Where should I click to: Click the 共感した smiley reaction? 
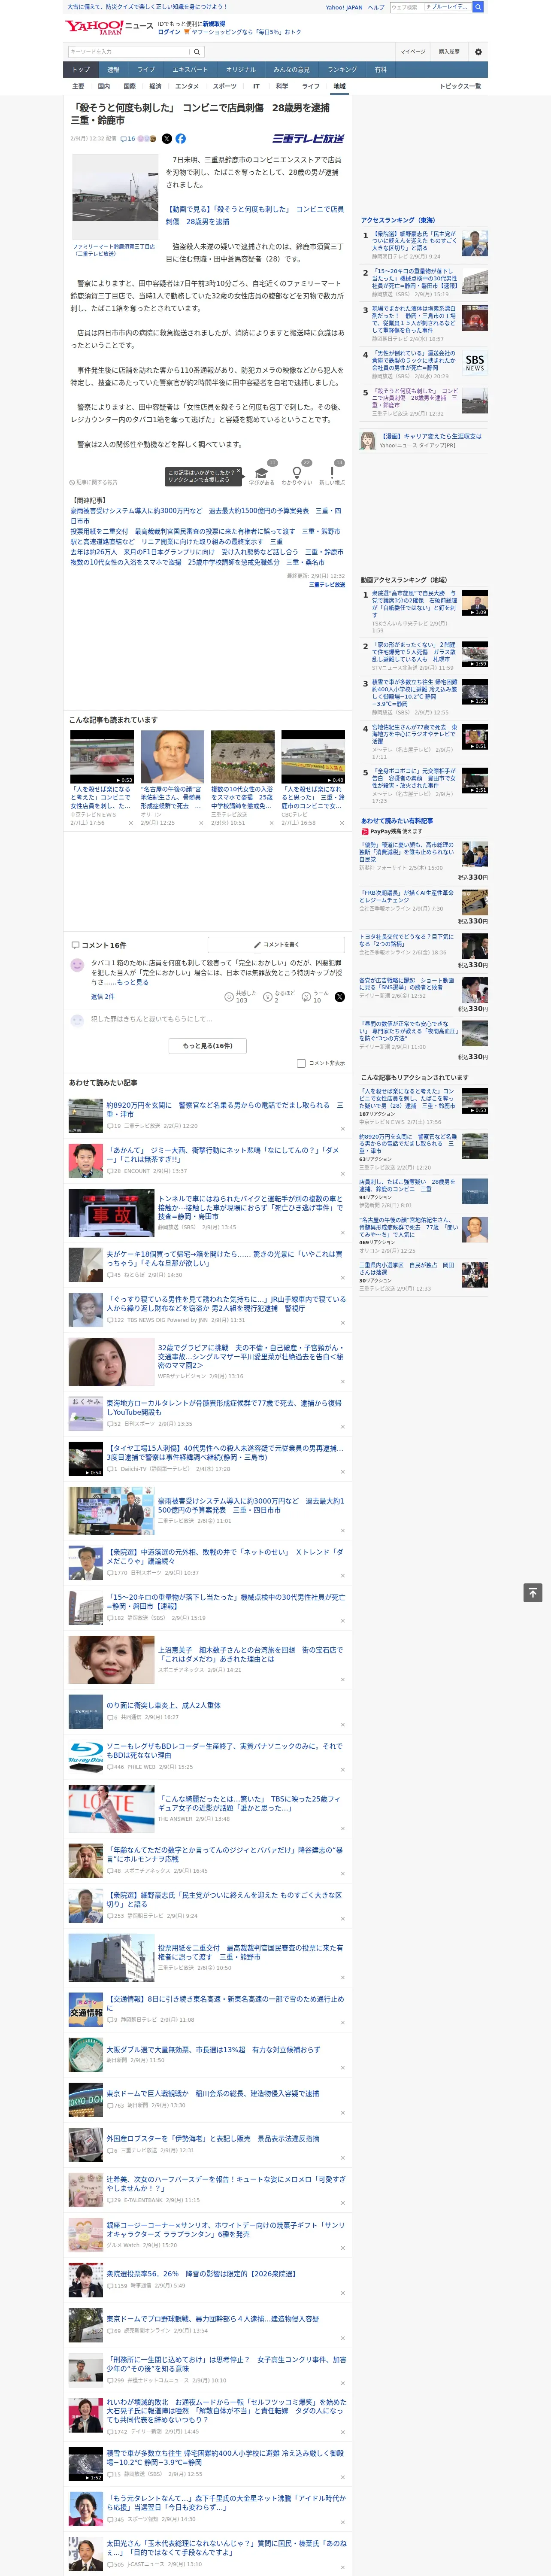click(230, 997)
